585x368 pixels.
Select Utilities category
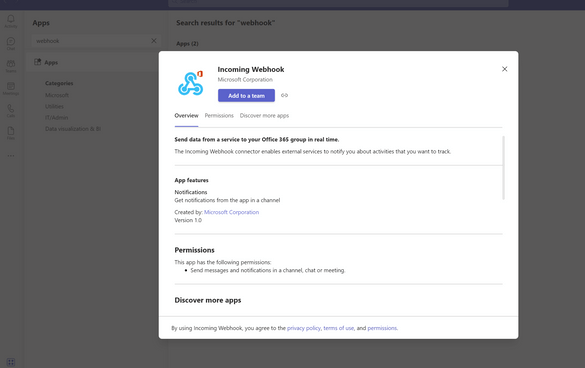coord(54,106)
